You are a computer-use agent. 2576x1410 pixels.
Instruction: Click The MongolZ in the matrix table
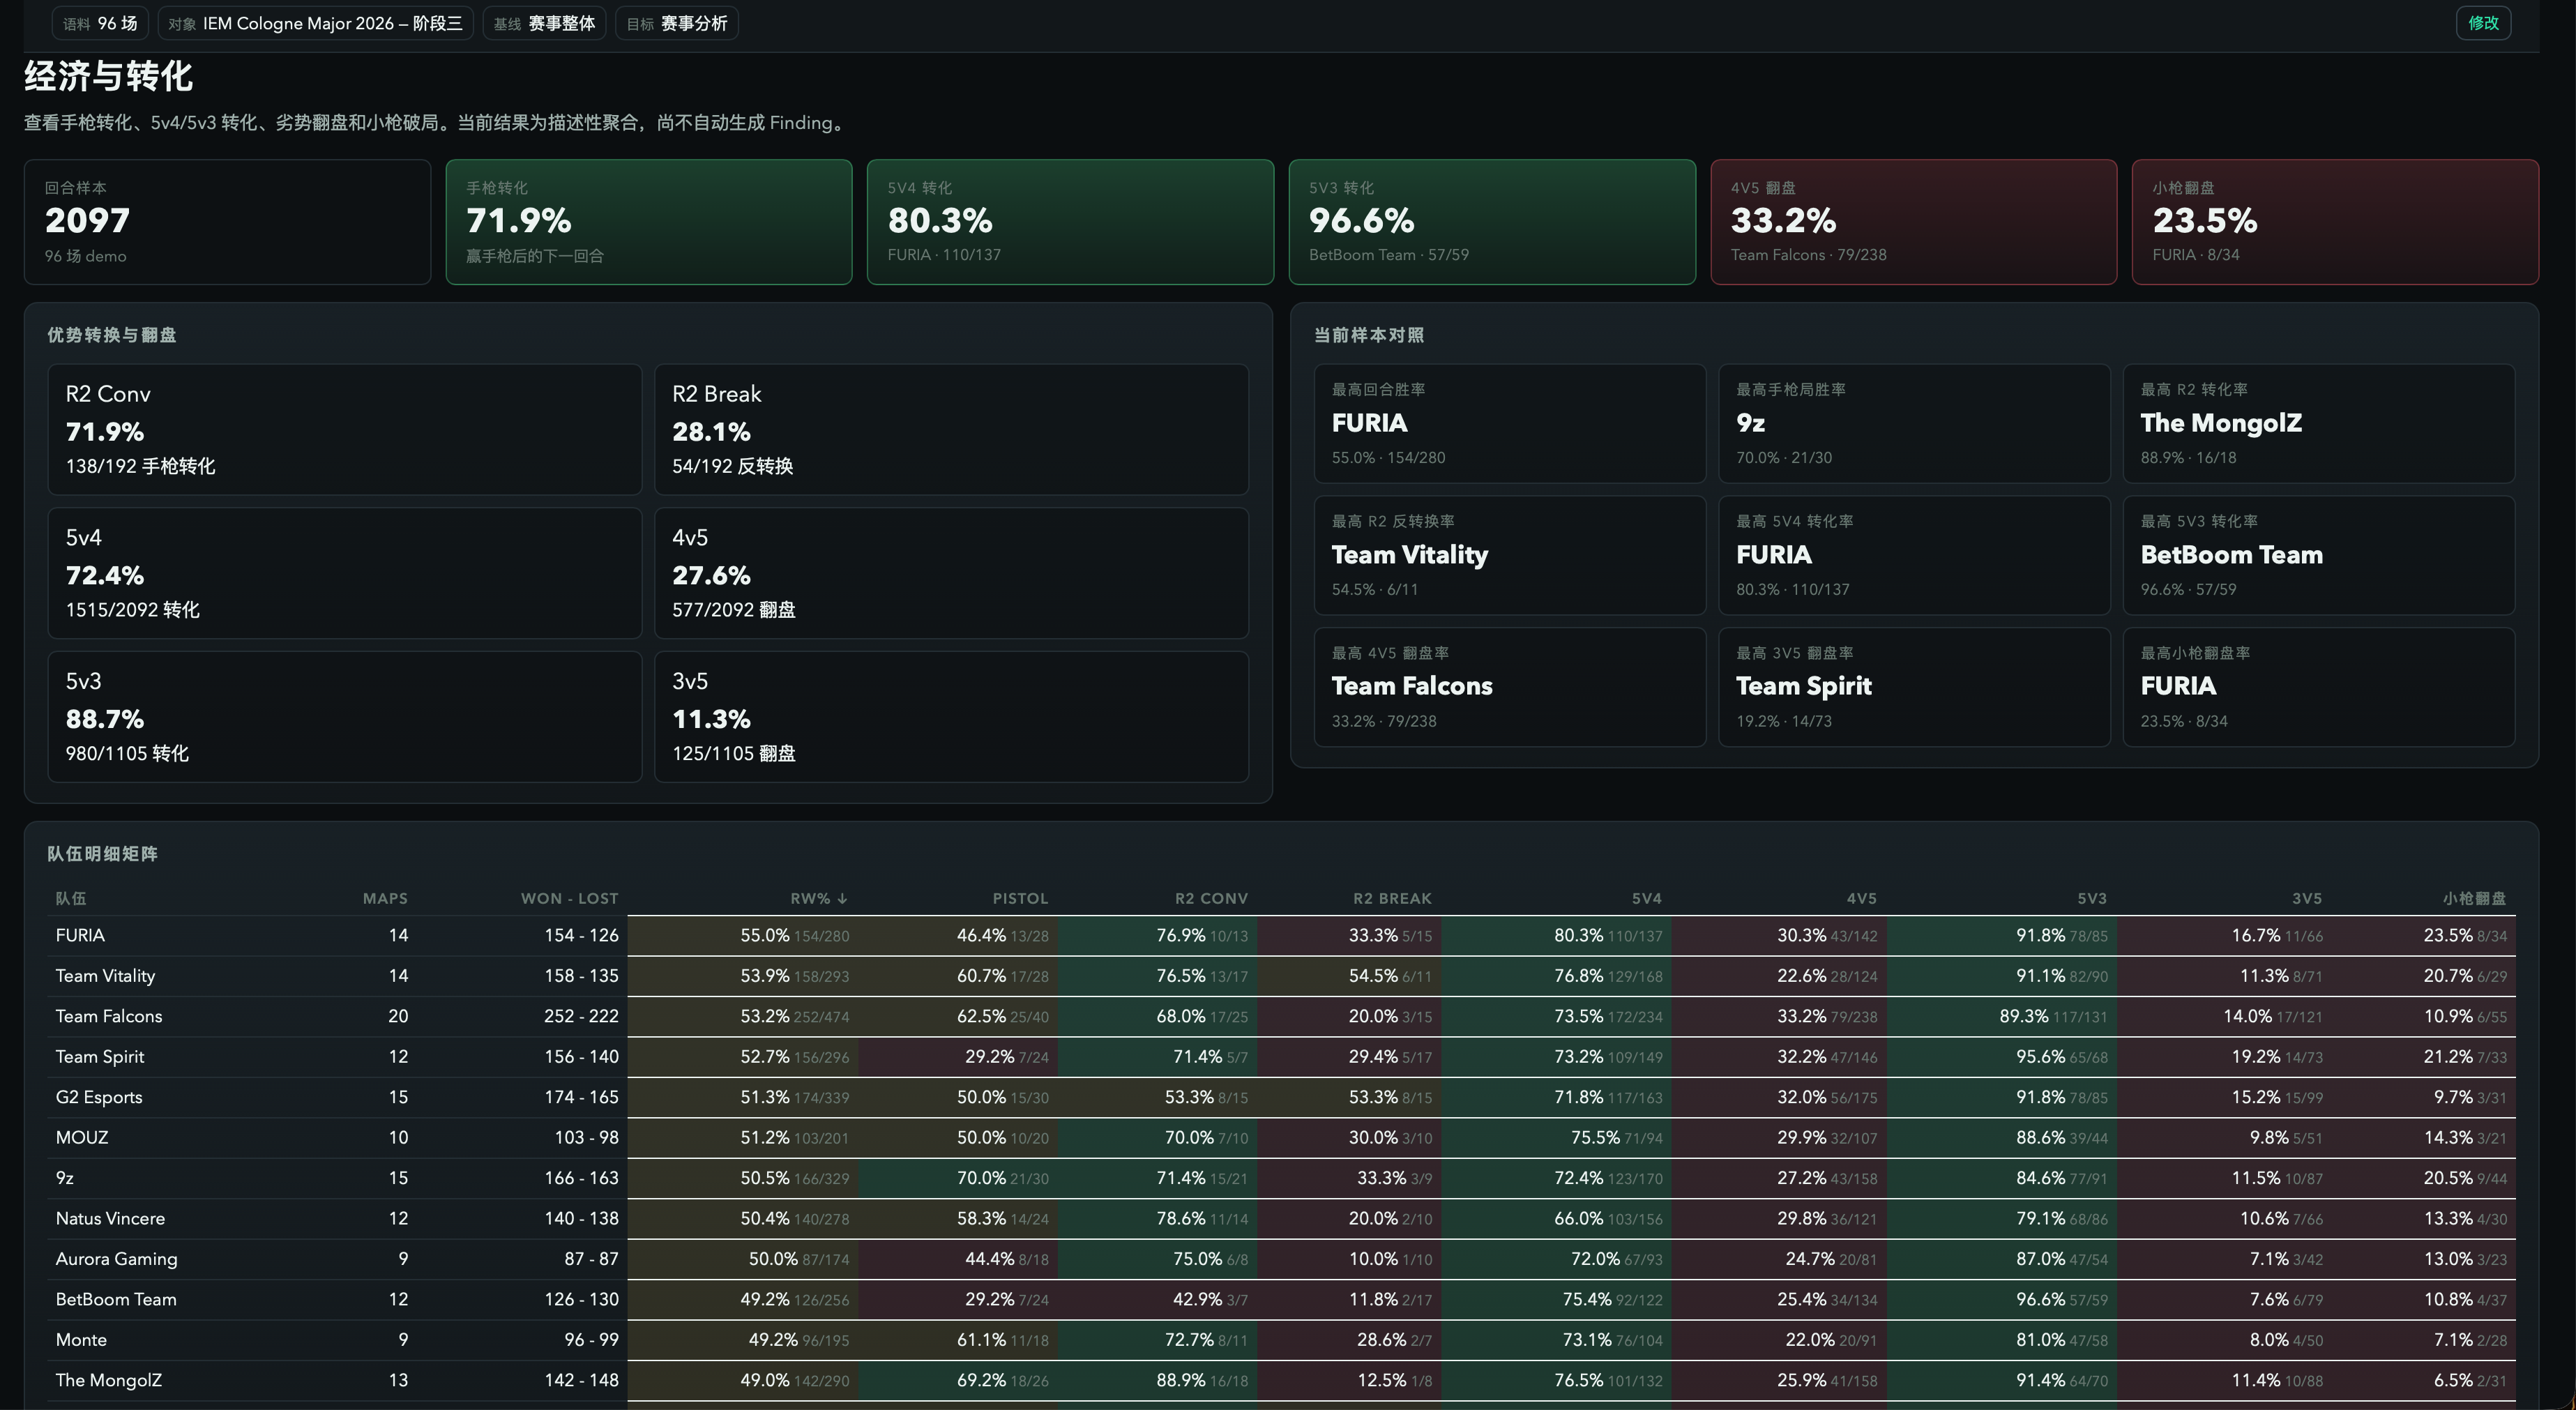point(108,1381)
